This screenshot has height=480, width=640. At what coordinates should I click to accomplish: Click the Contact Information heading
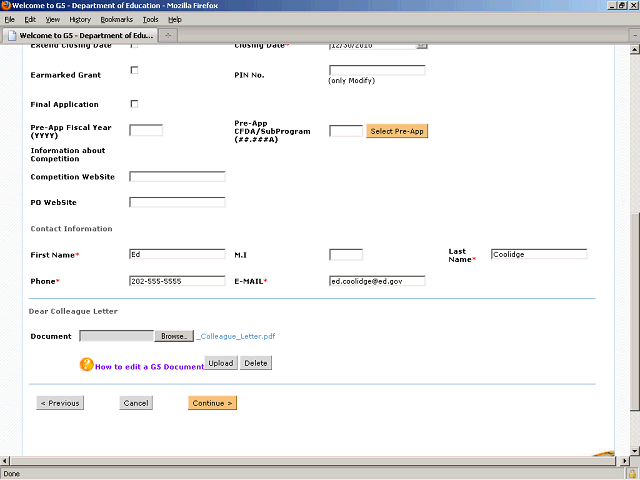tap(71, 229)
